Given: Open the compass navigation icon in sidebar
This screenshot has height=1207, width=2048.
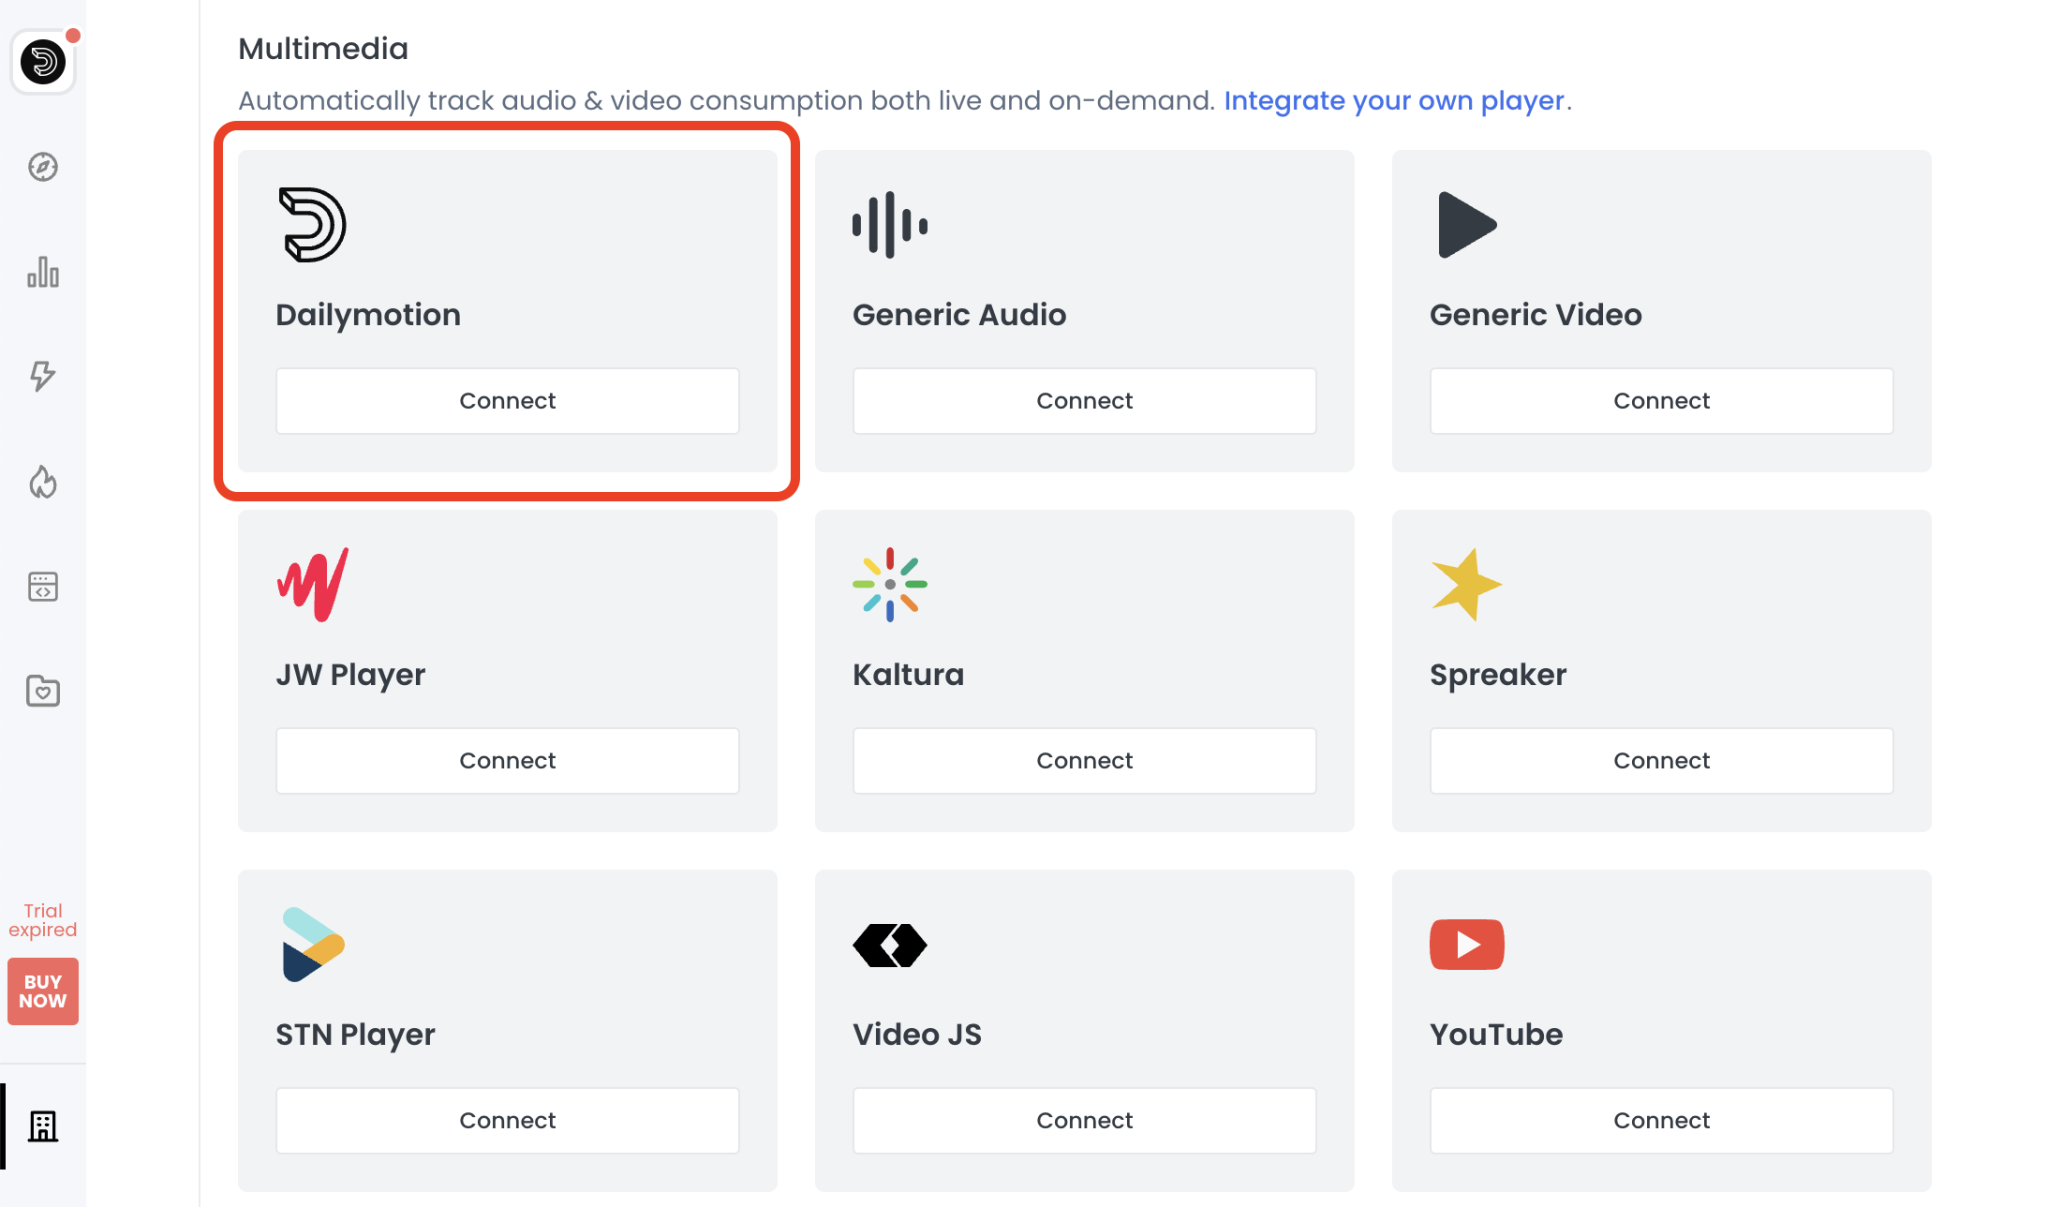Looking at the screenshot, I should coord(42,168).
